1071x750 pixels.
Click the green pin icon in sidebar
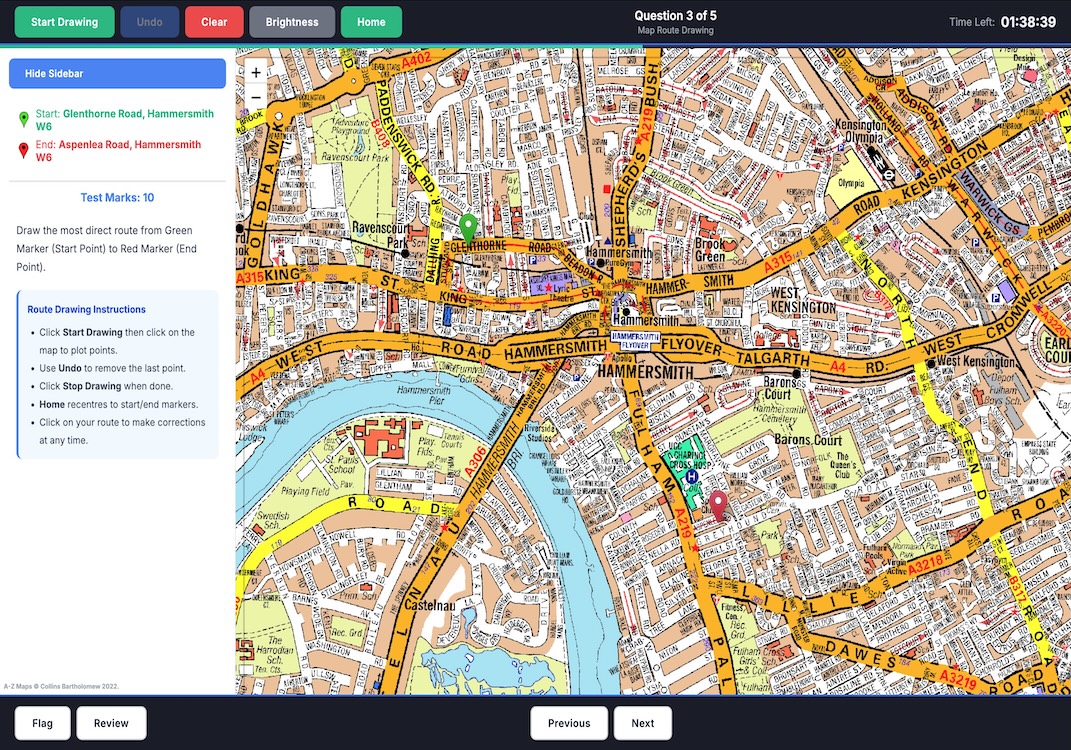tap(24, 120)
